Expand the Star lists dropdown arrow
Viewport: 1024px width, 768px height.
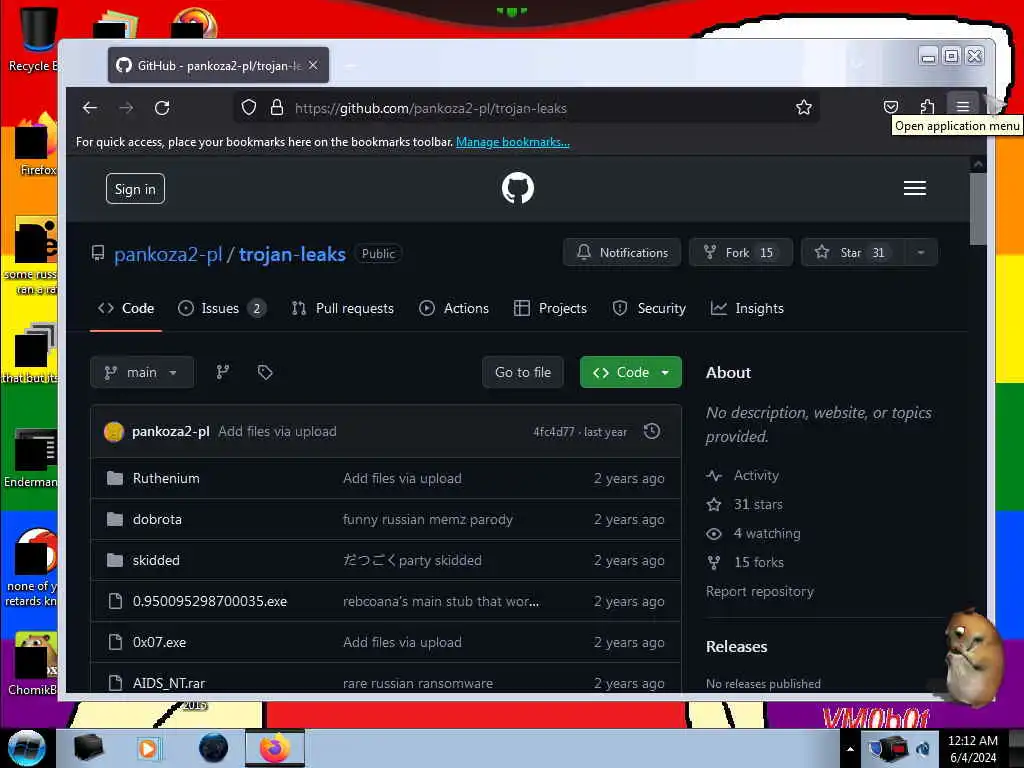[x=921, y=253]
